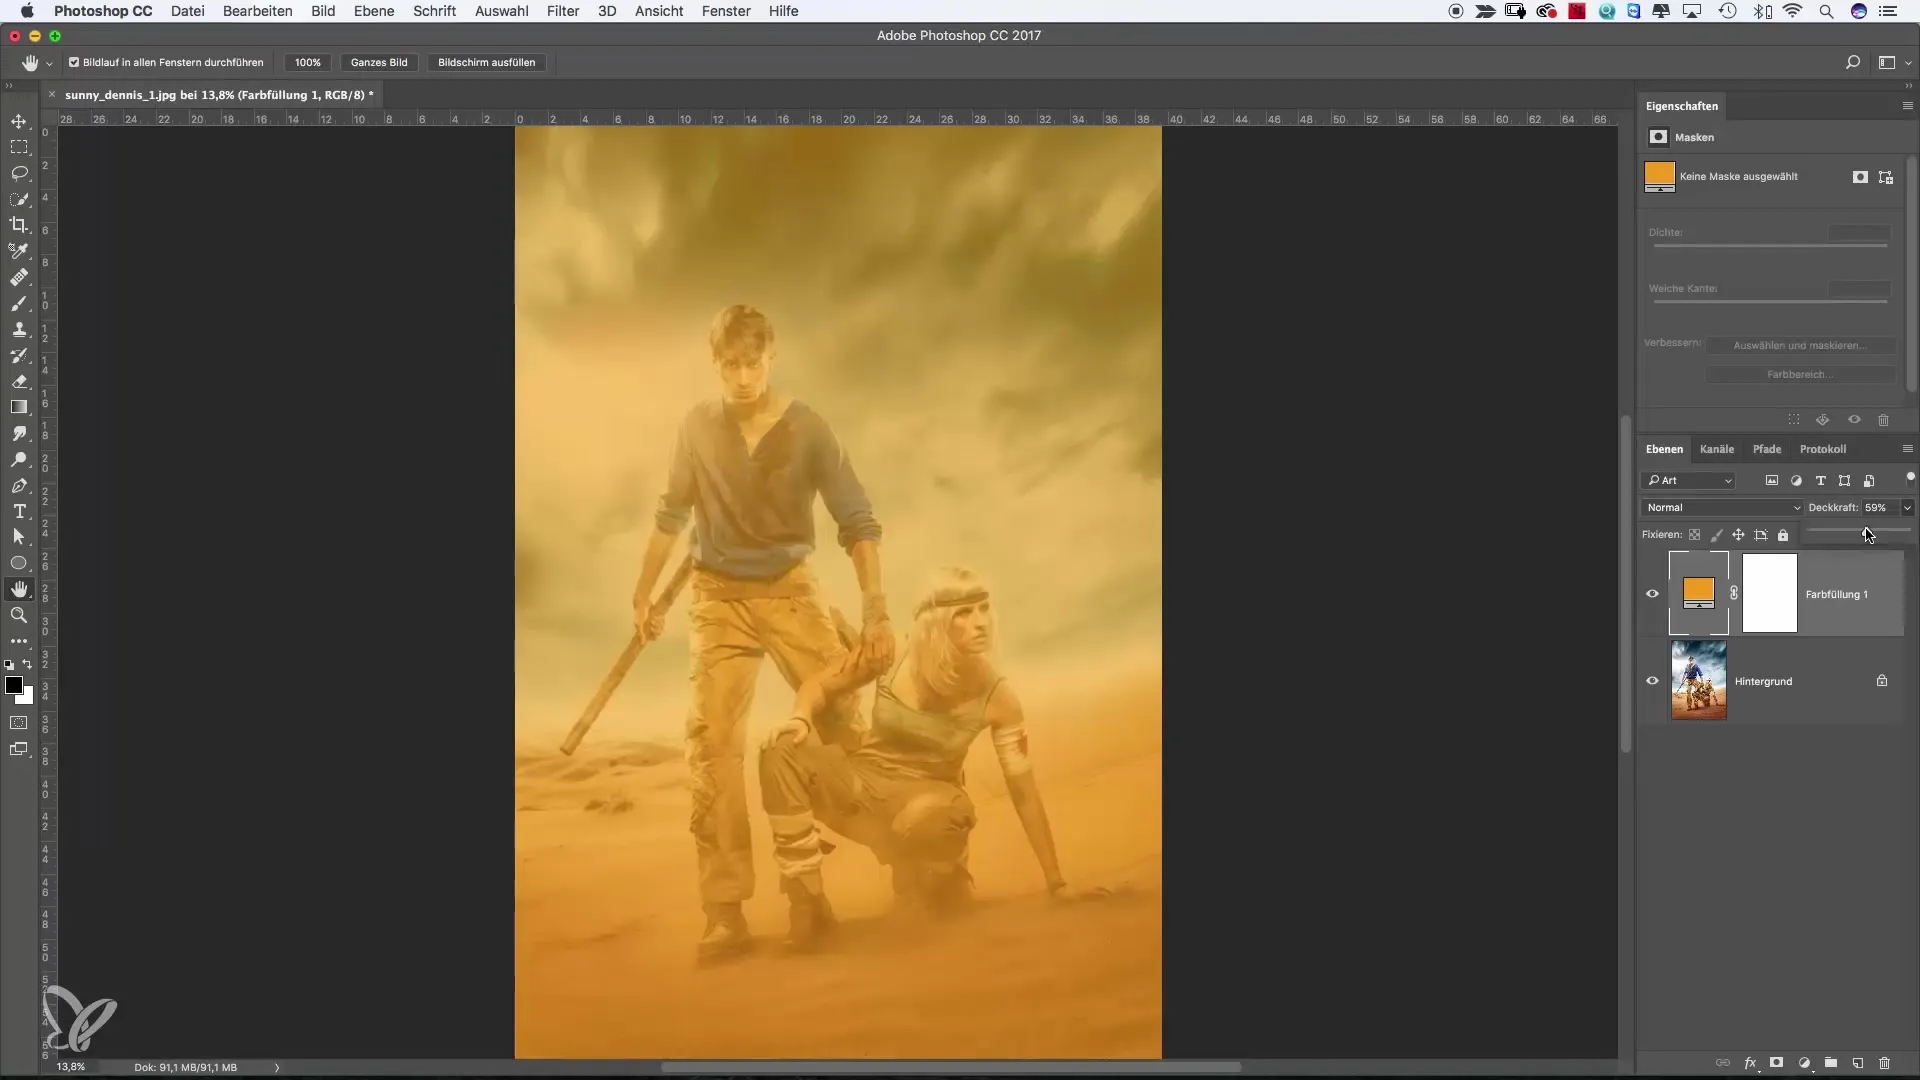1920x1080 pixels.
Task: Hide the Farbfüllung 1 layer
Action: click(x=1652, y=594)
